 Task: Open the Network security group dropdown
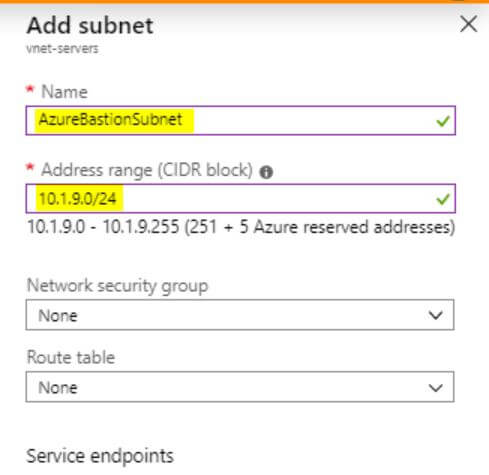tap(240, 315)
